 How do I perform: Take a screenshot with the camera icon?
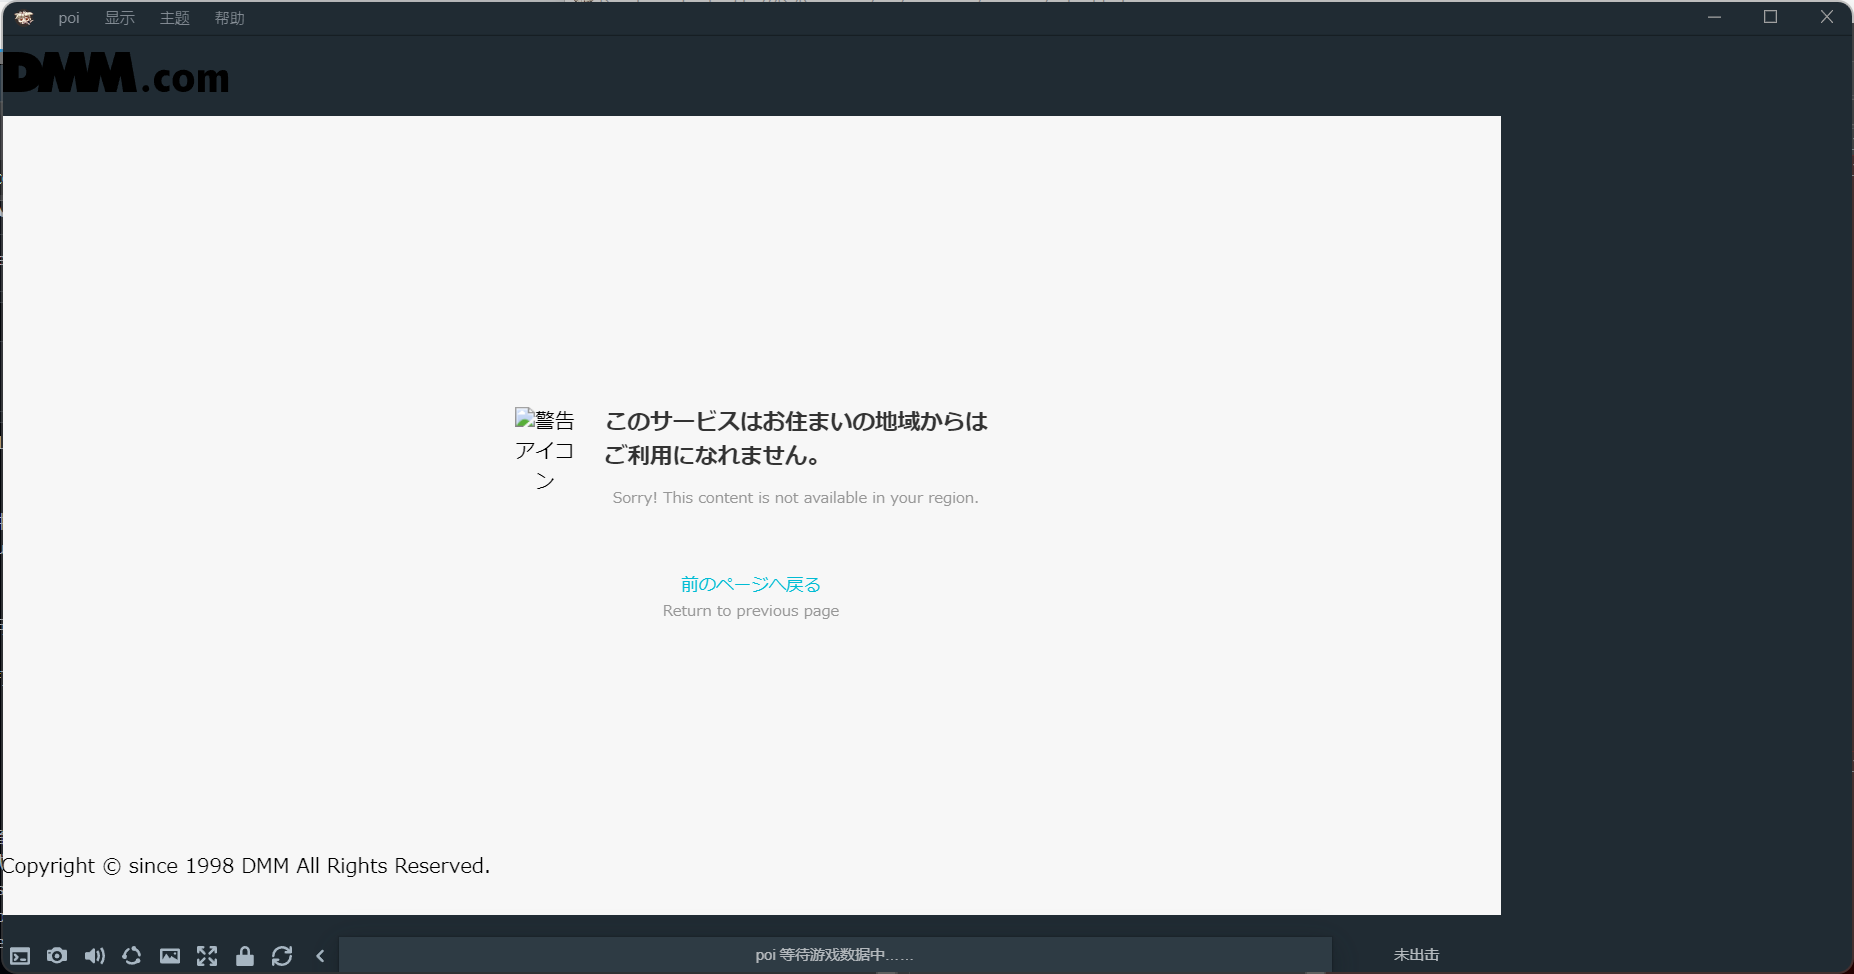(x=57, y=956)
